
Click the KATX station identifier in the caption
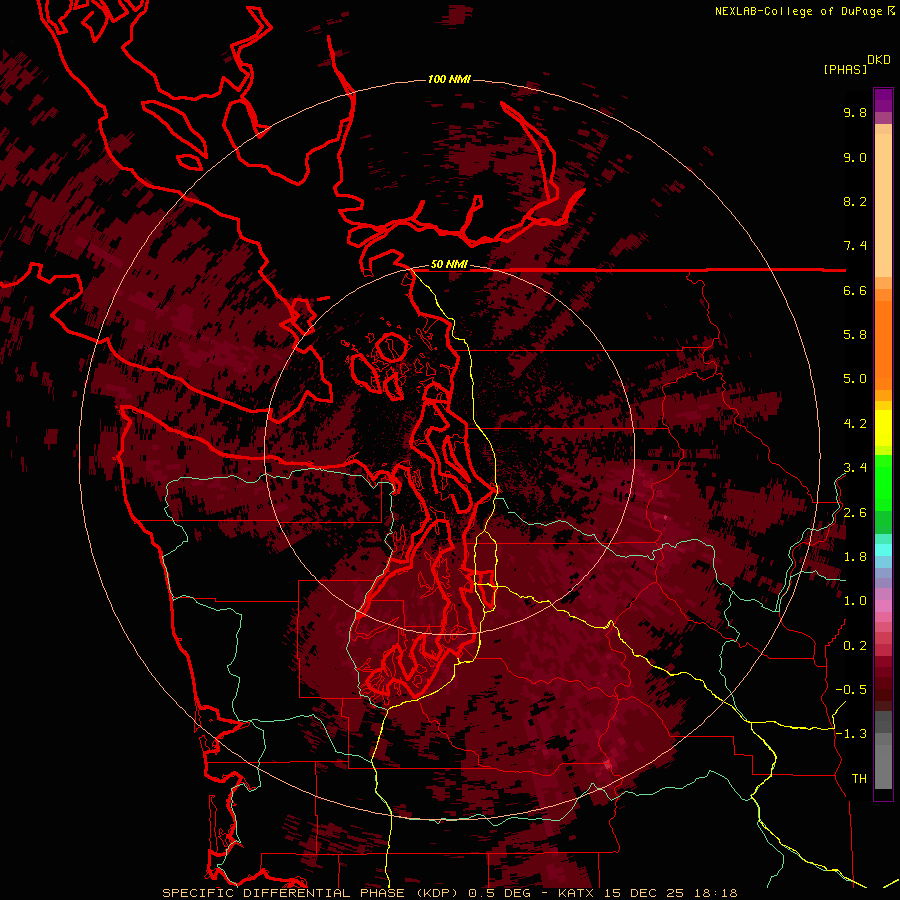click(x=576, y=893)
